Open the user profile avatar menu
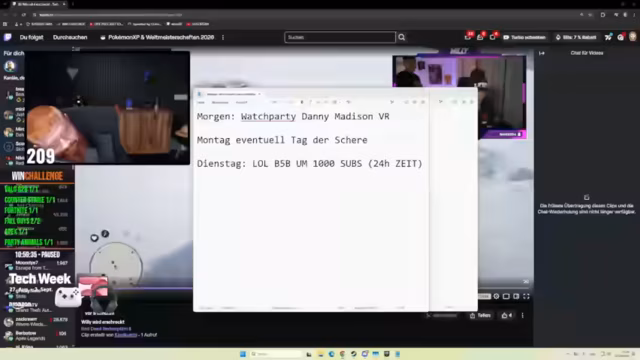The image size is (640, 360). click(633, 37)
